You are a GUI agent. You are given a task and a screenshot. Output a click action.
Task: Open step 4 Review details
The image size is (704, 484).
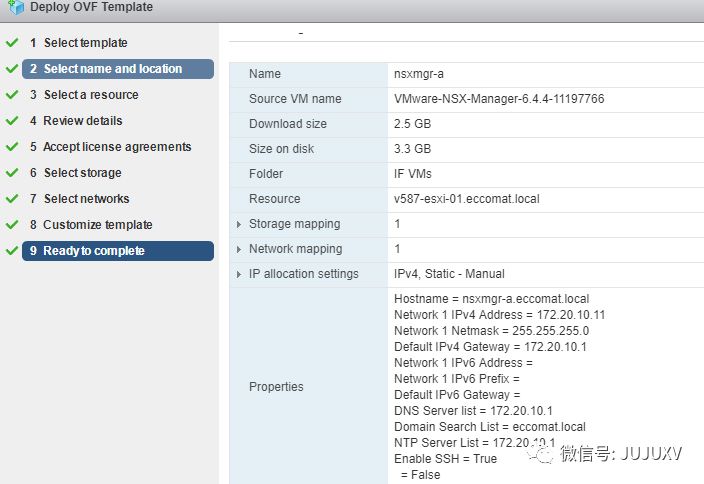82,121
